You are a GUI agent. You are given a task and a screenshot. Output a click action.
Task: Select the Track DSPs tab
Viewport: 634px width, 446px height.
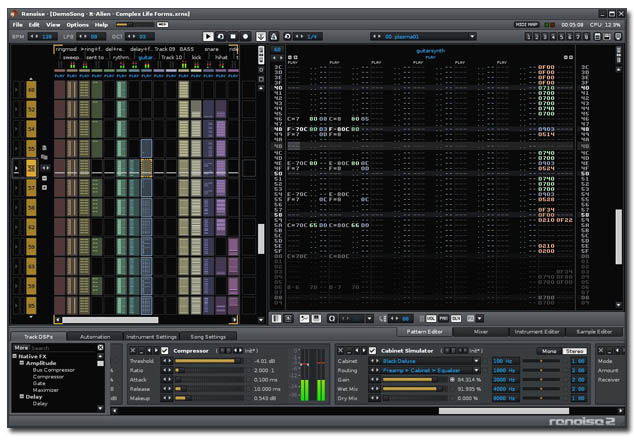(x=38, y=336)
